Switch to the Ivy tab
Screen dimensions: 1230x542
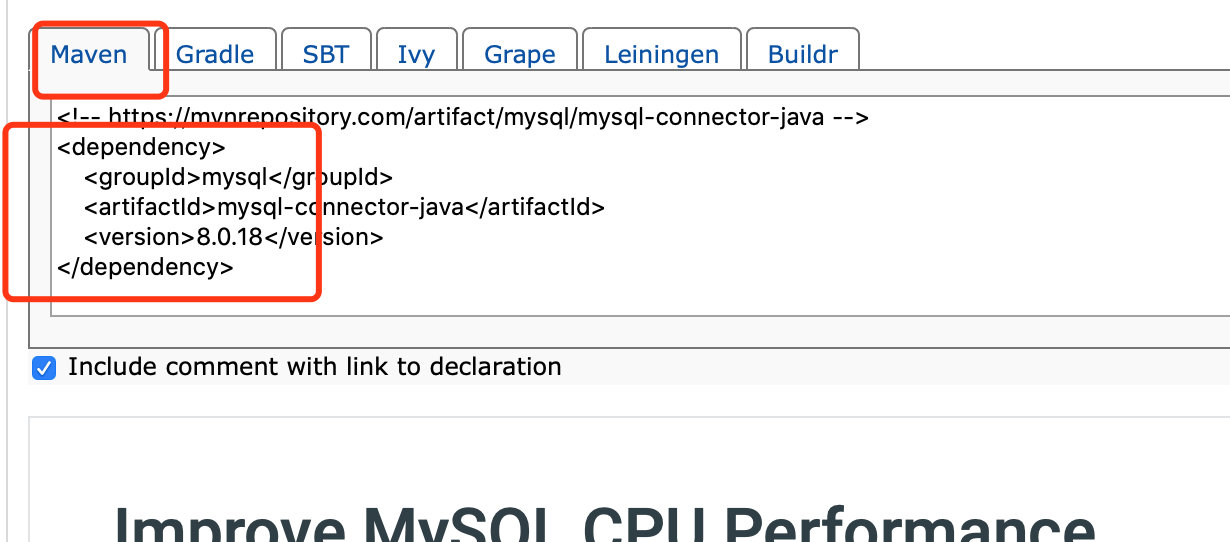pyautogui.click(x=416, y=53)
